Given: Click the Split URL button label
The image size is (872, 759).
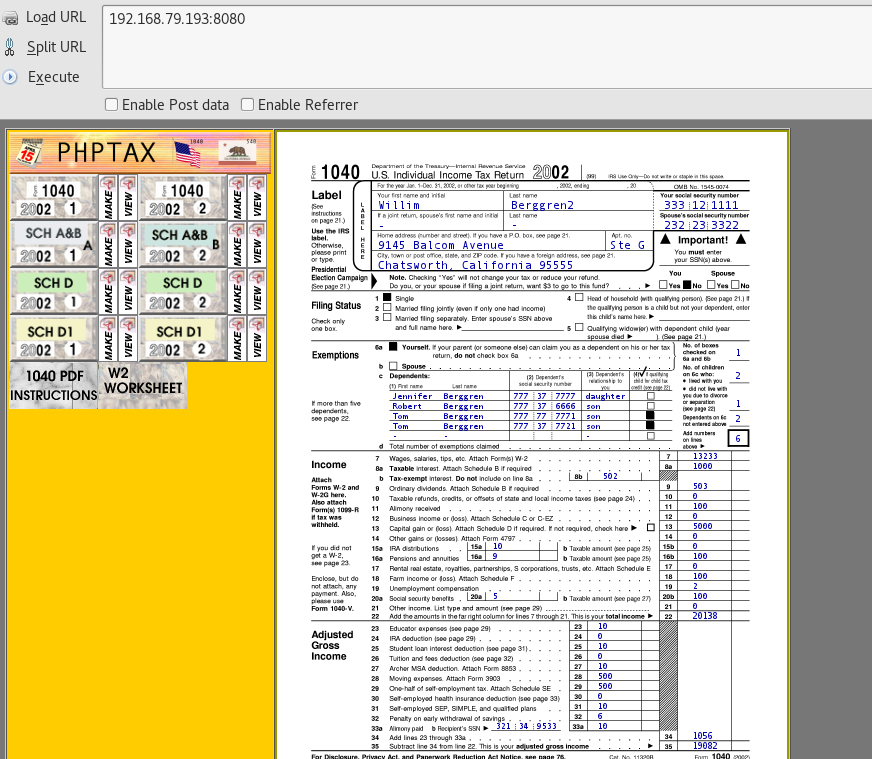Looking at the screenshot, I should (x=57, y=47).
